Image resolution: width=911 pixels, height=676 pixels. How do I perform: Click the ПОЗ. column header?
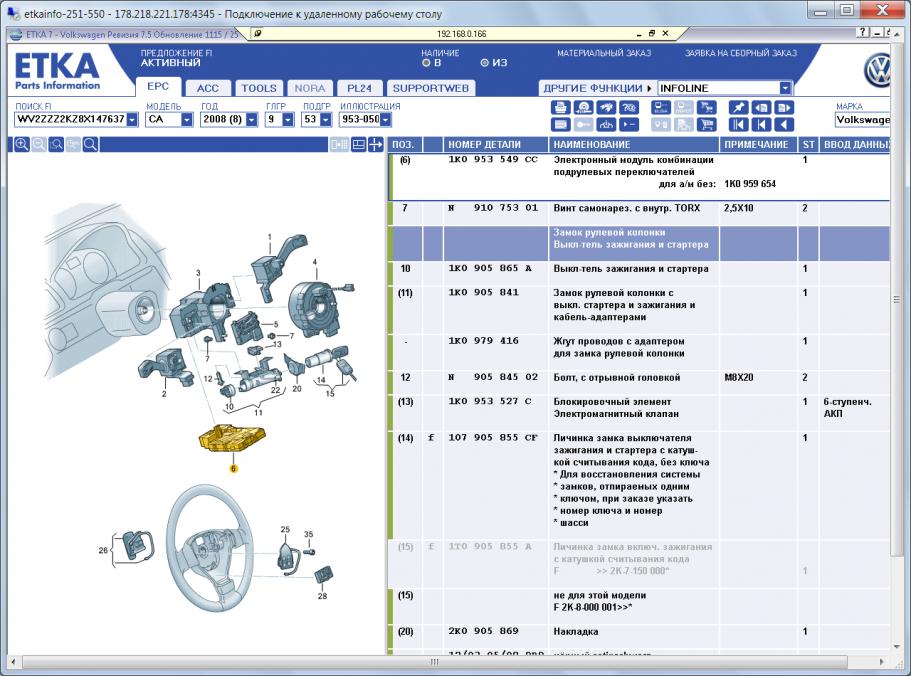tap(405, 145)
